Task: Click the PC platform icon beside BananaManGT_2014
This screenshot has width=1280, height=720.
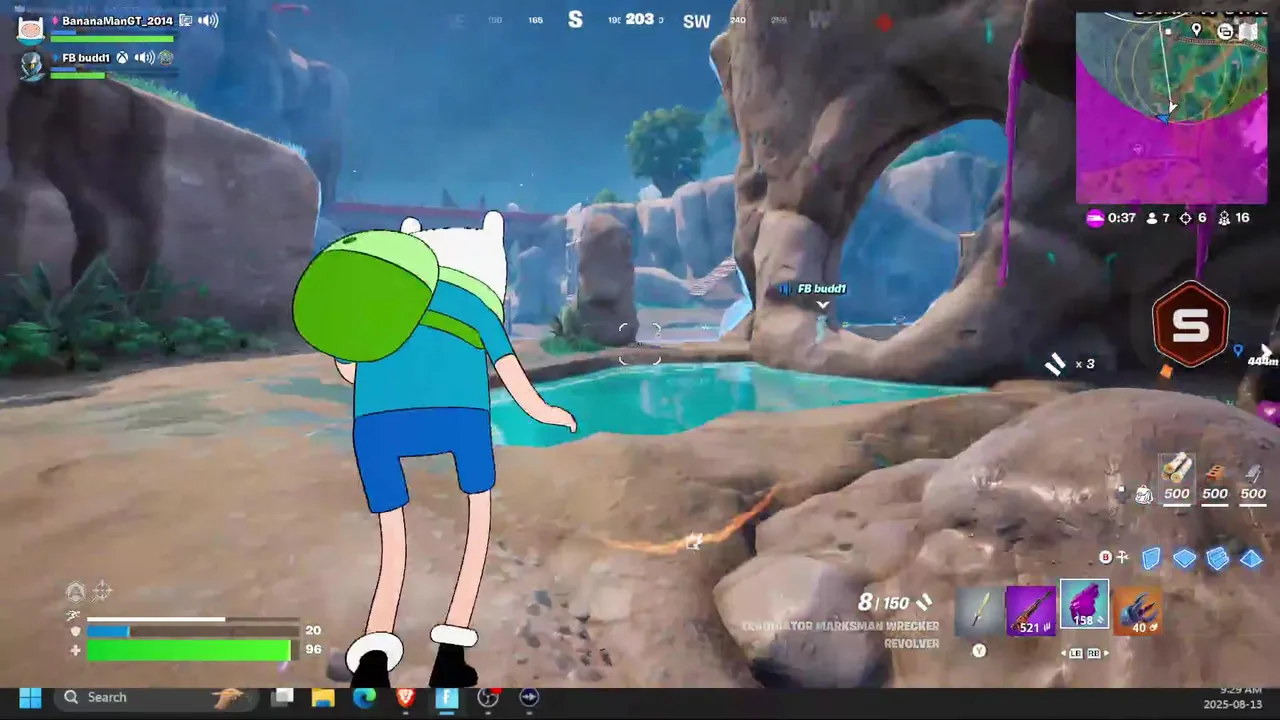Action: coord(186,21)
